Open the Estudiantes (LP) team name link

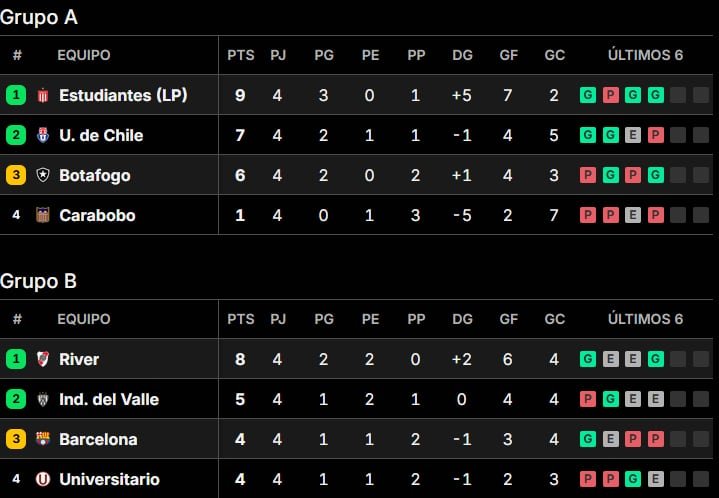pyautogui.click(x=123, y=95)
